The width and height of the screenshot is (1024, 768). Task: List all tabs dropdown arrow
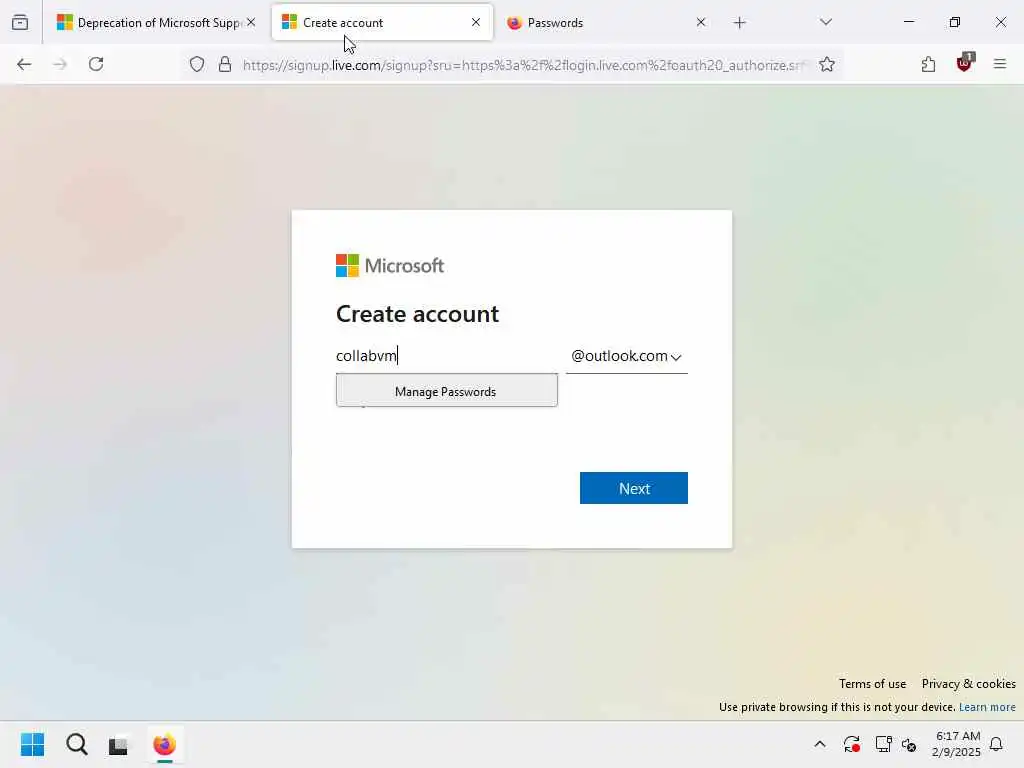(x=825, y=22)
